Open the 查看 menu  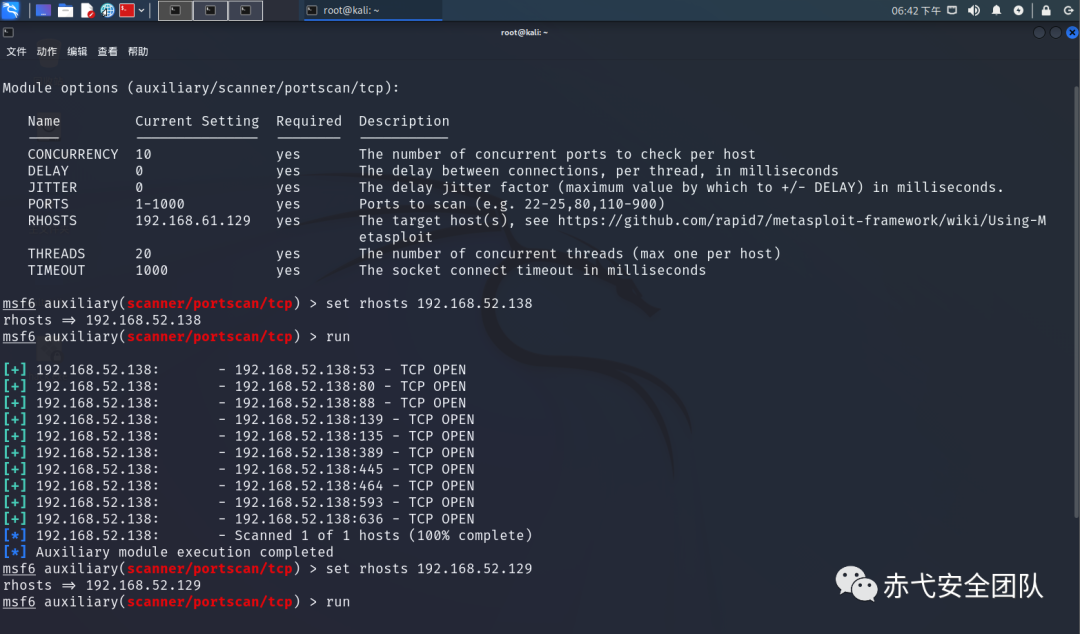tap(107, 52)
